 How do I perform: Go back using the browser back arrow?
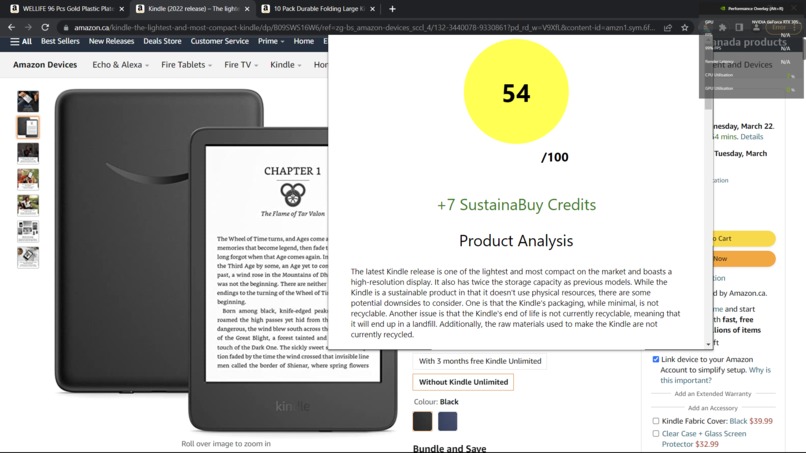pyautogui.click(x=11, y=27)
